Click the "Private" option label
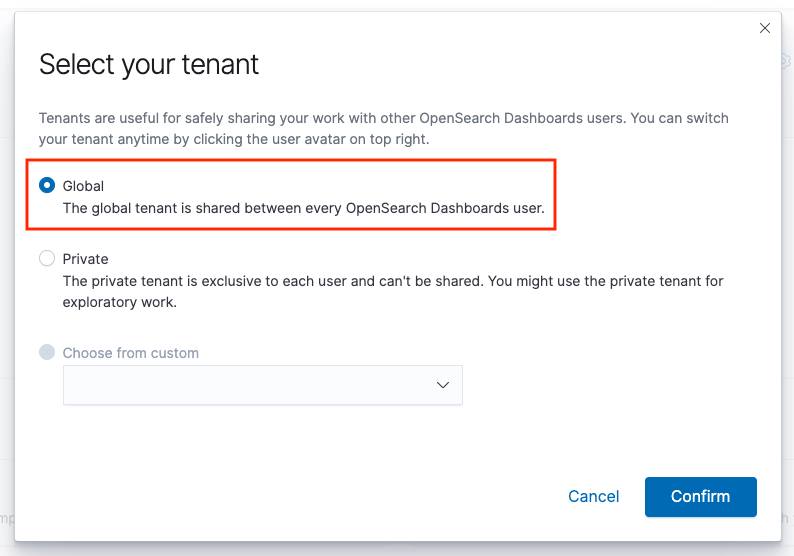This screenshot has height=556, width=794. pos(85,259)
